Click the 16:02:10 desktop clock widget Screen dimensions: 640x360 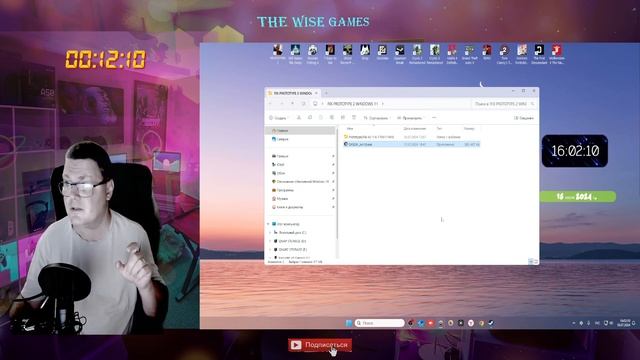(x=575, y=151)
